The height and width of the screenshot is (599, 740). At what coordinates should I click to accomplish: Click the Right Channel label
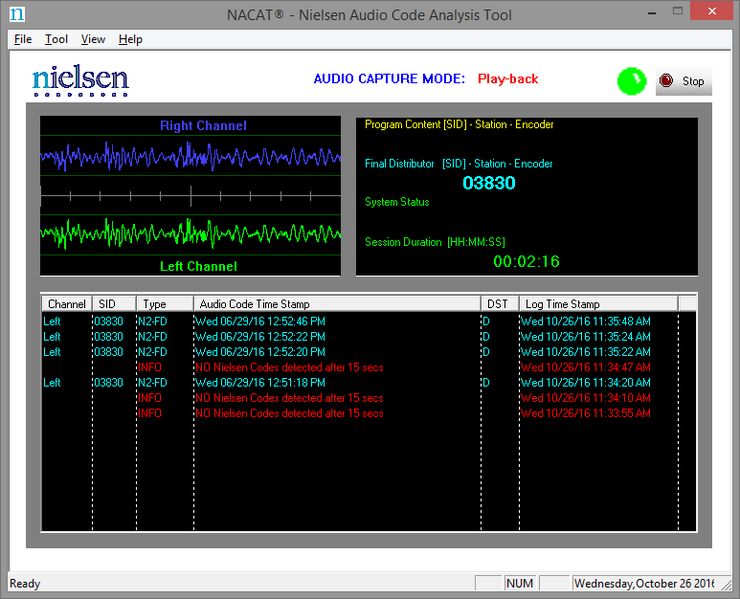pos(203,126)
